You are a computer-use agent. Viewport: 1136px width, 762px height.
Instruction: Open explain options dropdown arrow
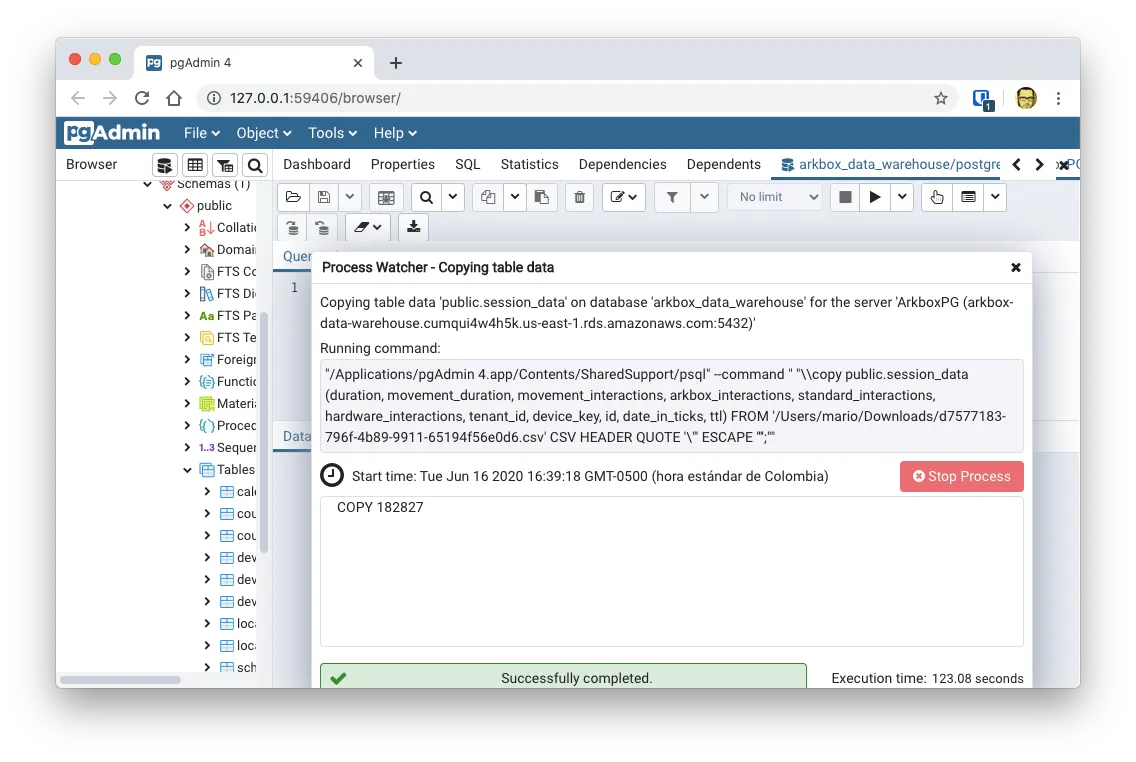(x=995, y=197)
